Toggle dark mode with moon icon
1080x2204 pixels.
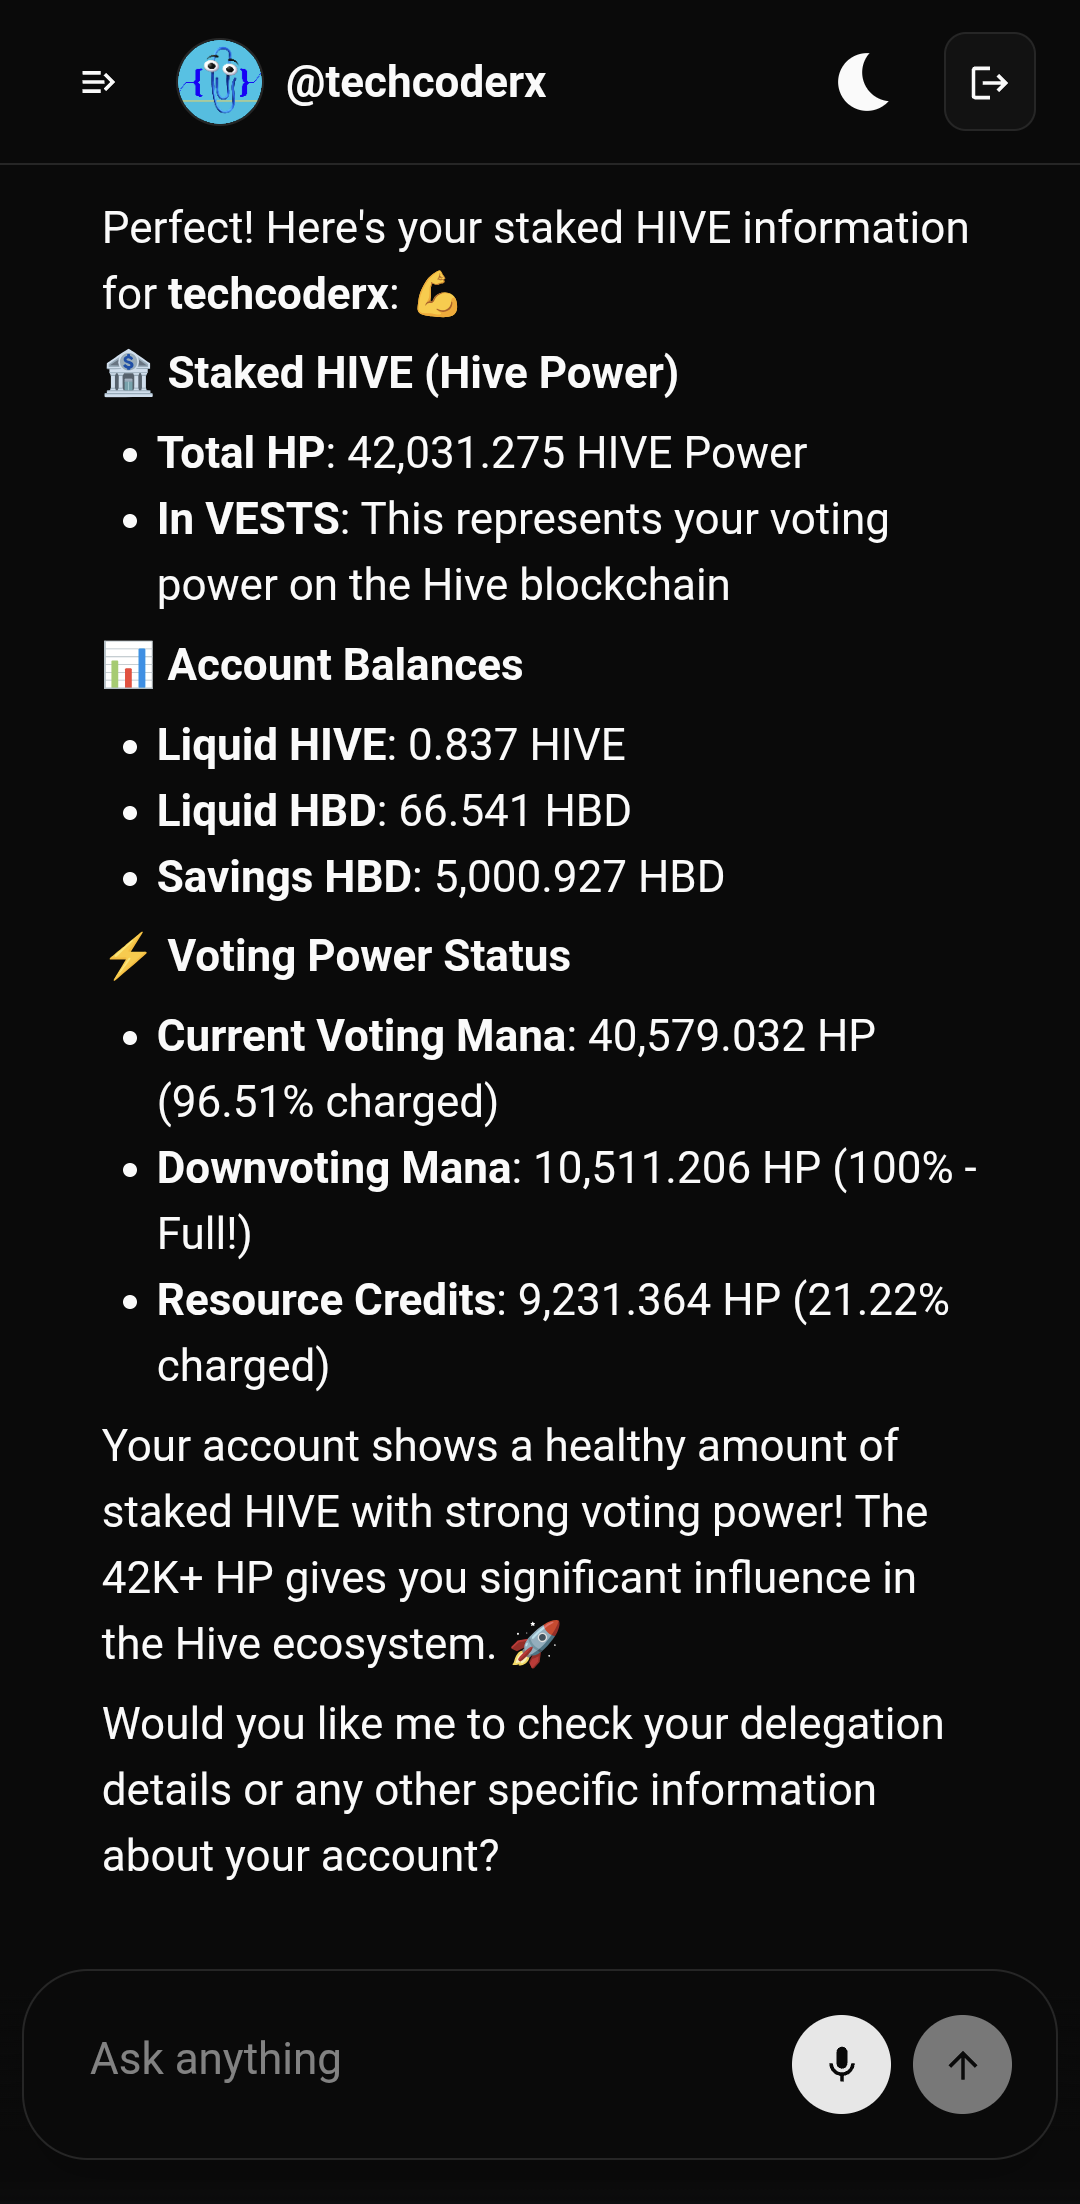tap(863, 82)
